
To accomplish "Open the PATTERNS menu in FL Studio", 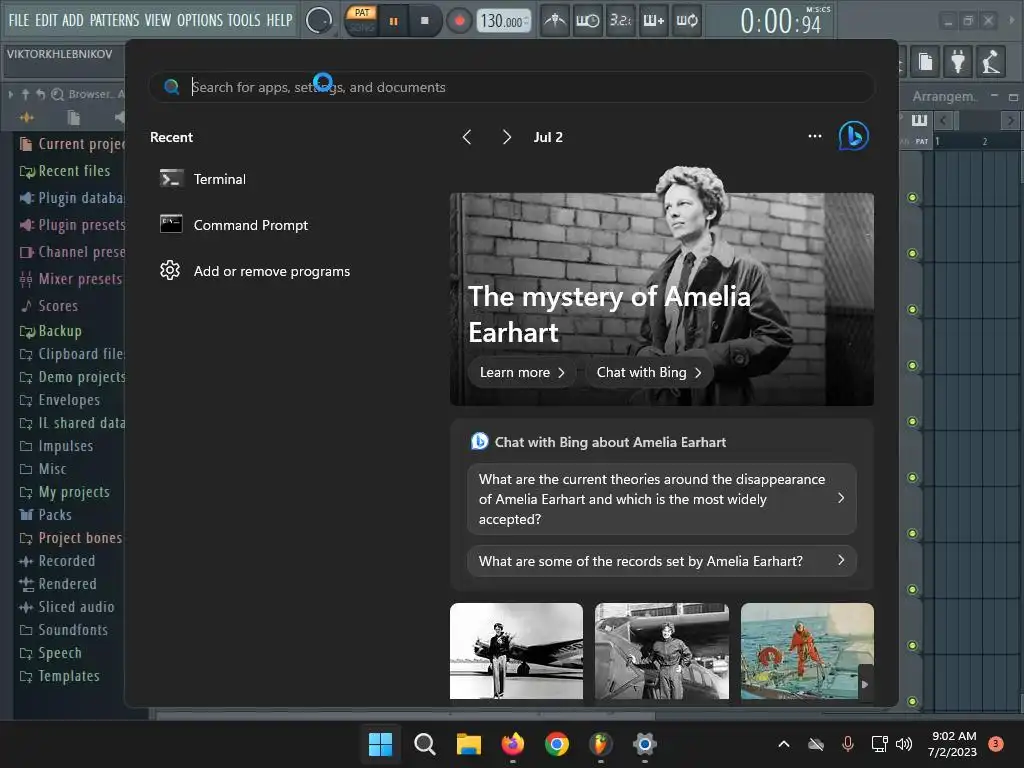I will pyautogui.click(x=114, y=20).
